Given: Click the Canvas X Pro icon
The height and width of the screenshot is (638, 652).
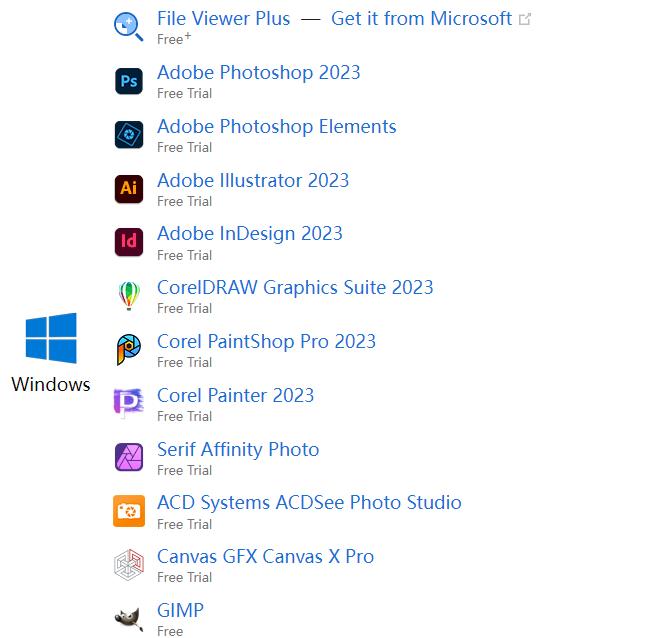Looking at the screenshot, I should point(129,565).
